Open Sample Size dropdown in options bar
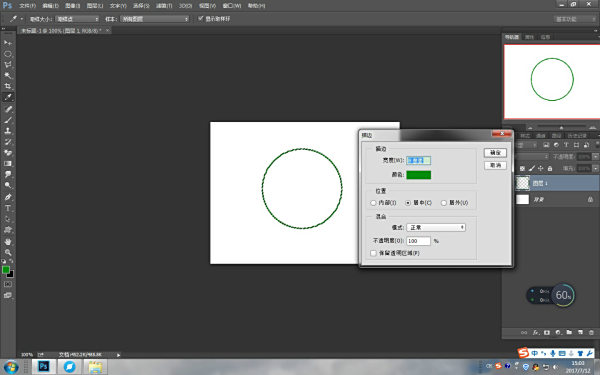Viewport: 600px width, 375px height. pos(78,19)
